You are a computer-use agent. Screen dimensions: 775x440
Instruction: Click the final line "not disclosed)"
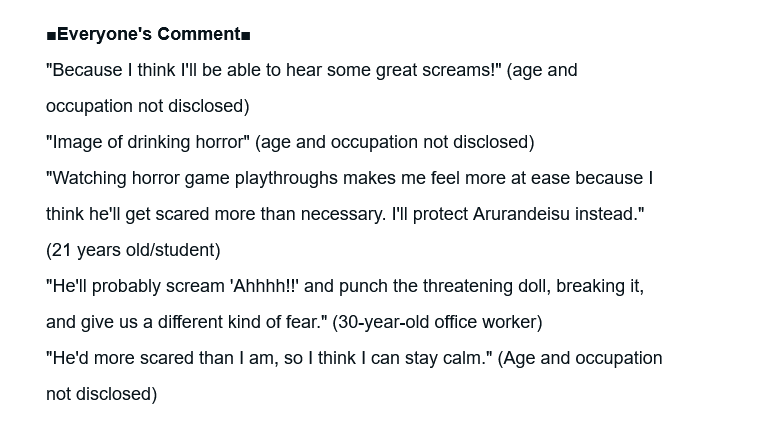click(101, 394)
